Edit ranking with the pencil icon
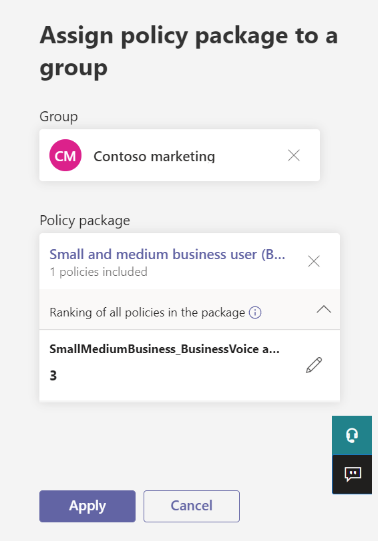Viewport: 378px width, 541px height. coord(314,365)
